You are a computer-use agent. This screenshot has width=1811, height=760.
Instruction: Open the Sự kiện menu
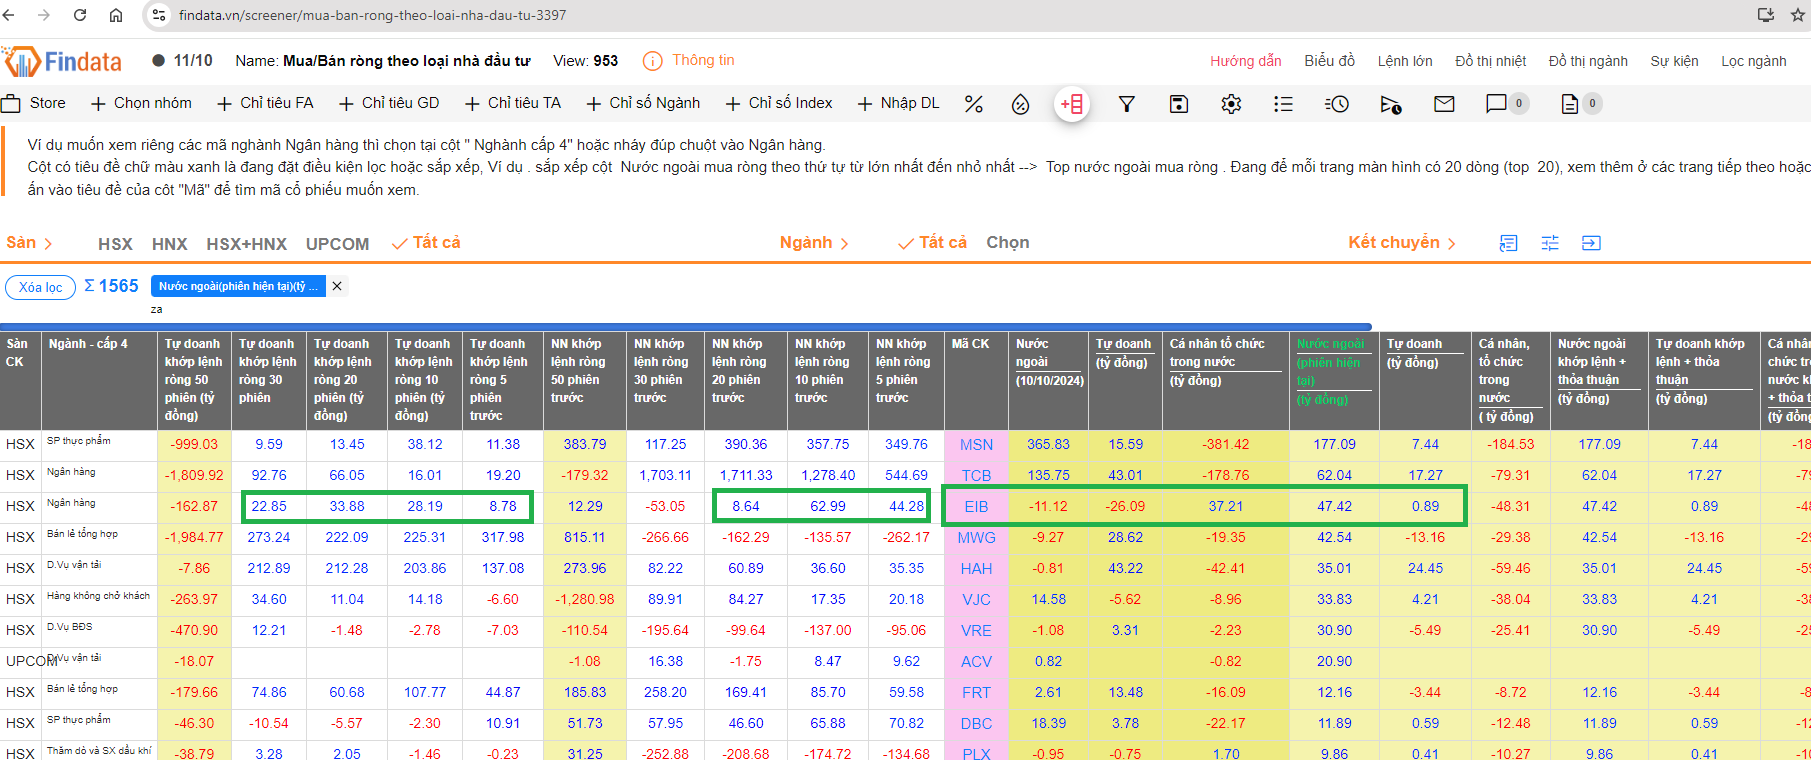pyautogui.click(x=1674, y=61)
